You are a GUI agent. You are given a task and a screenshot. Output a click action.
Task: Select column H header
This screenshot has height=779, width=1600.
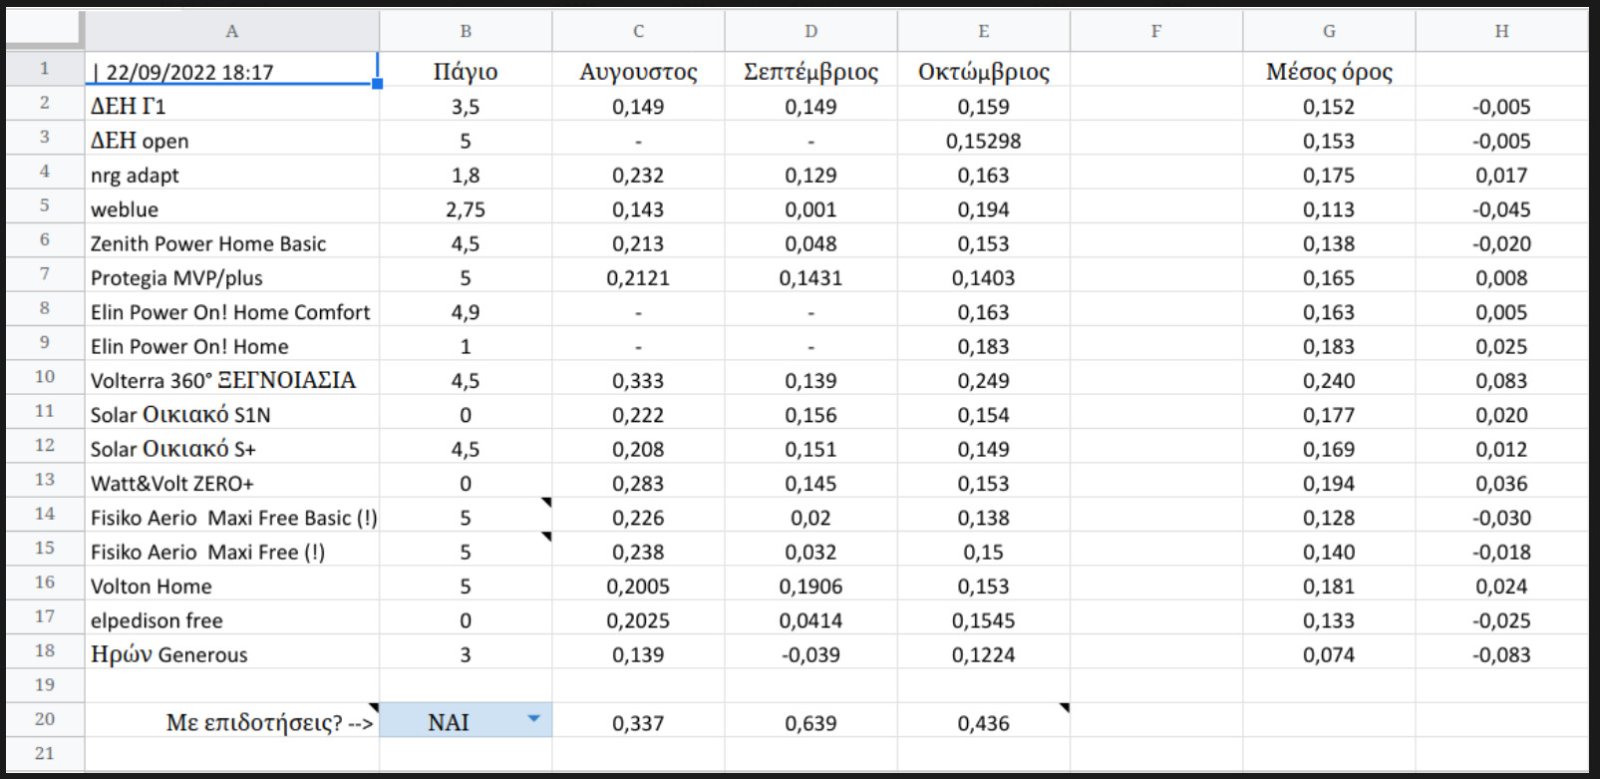(1502, 31)
